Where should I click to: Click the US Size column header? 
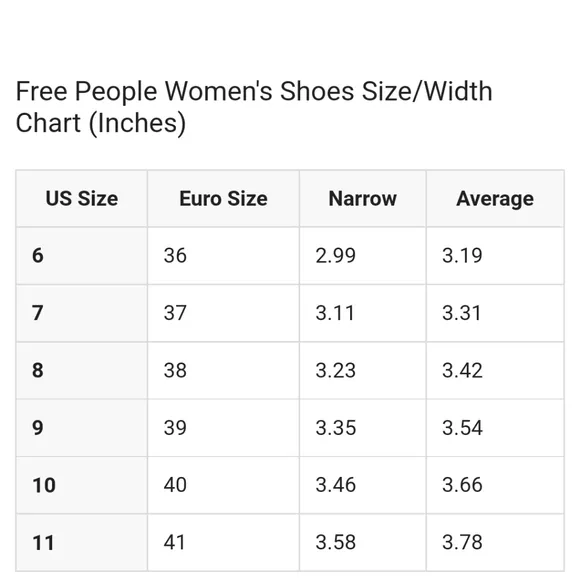pyautogui.click(x=82, y=199)
